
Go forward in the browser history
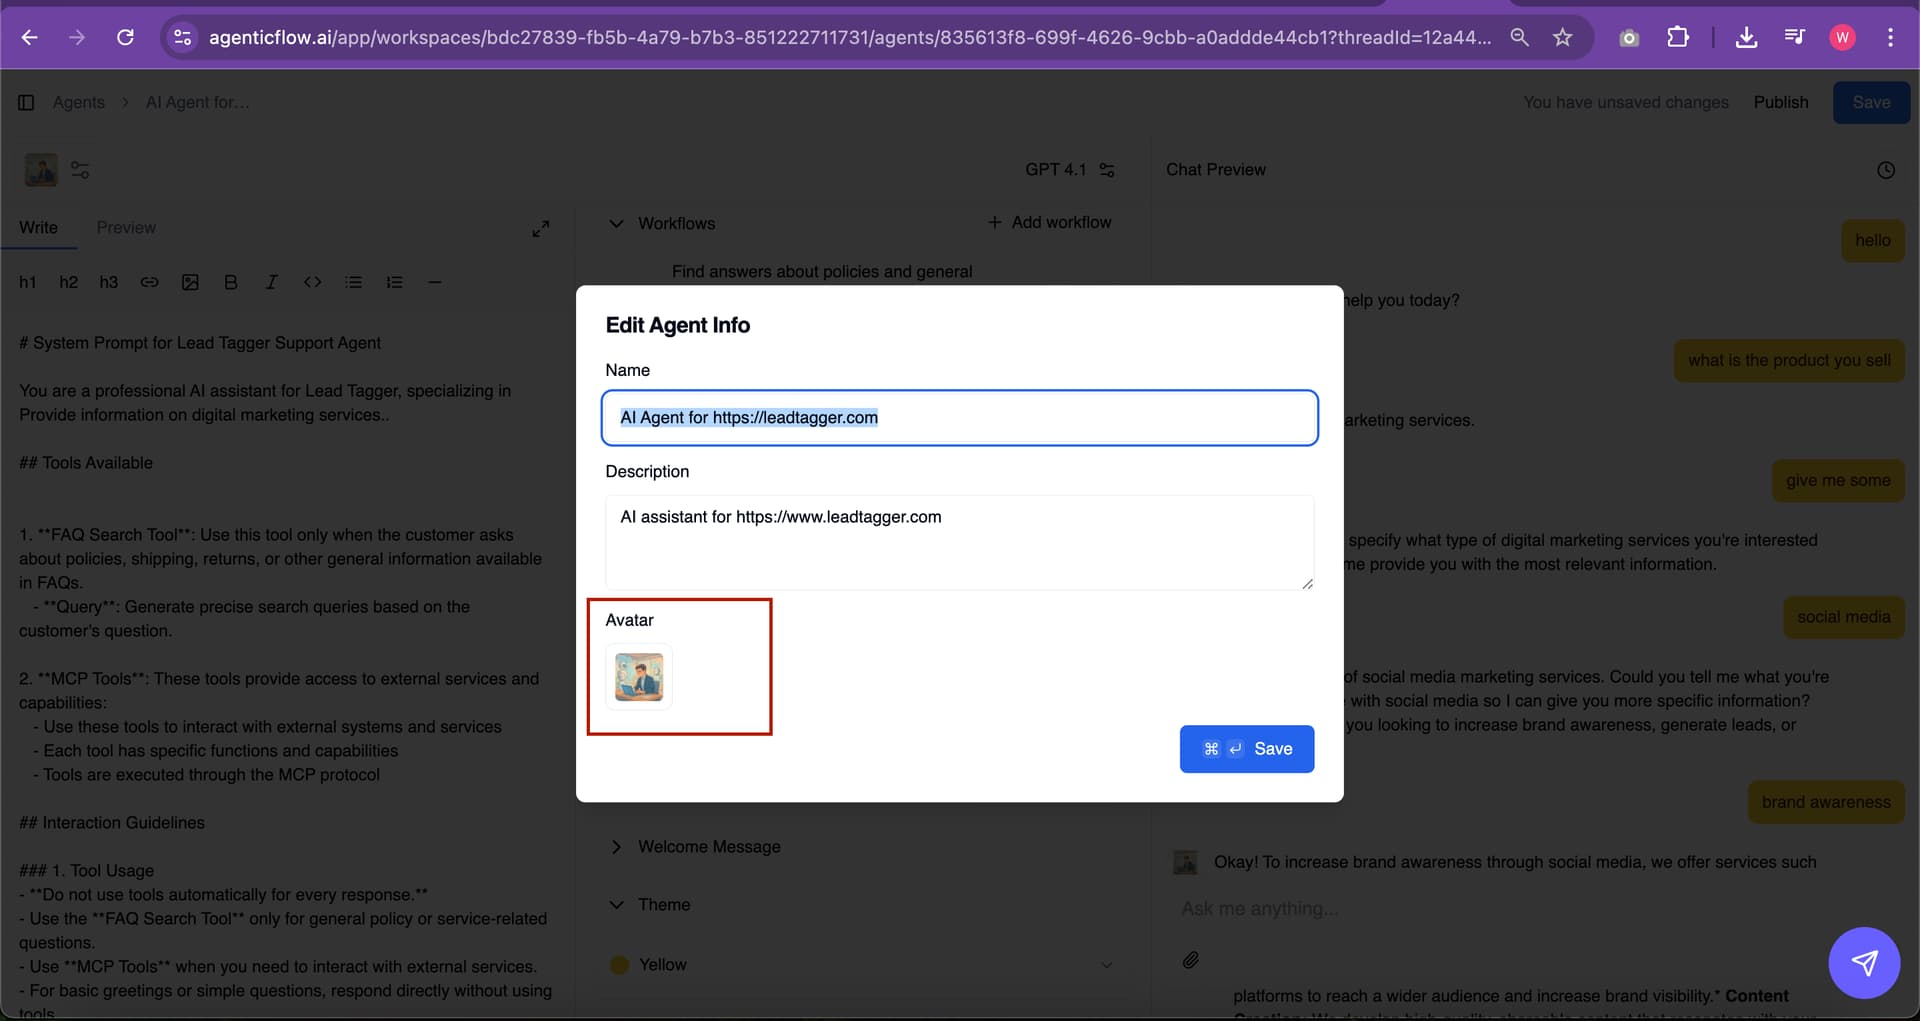tap(77, 37)
